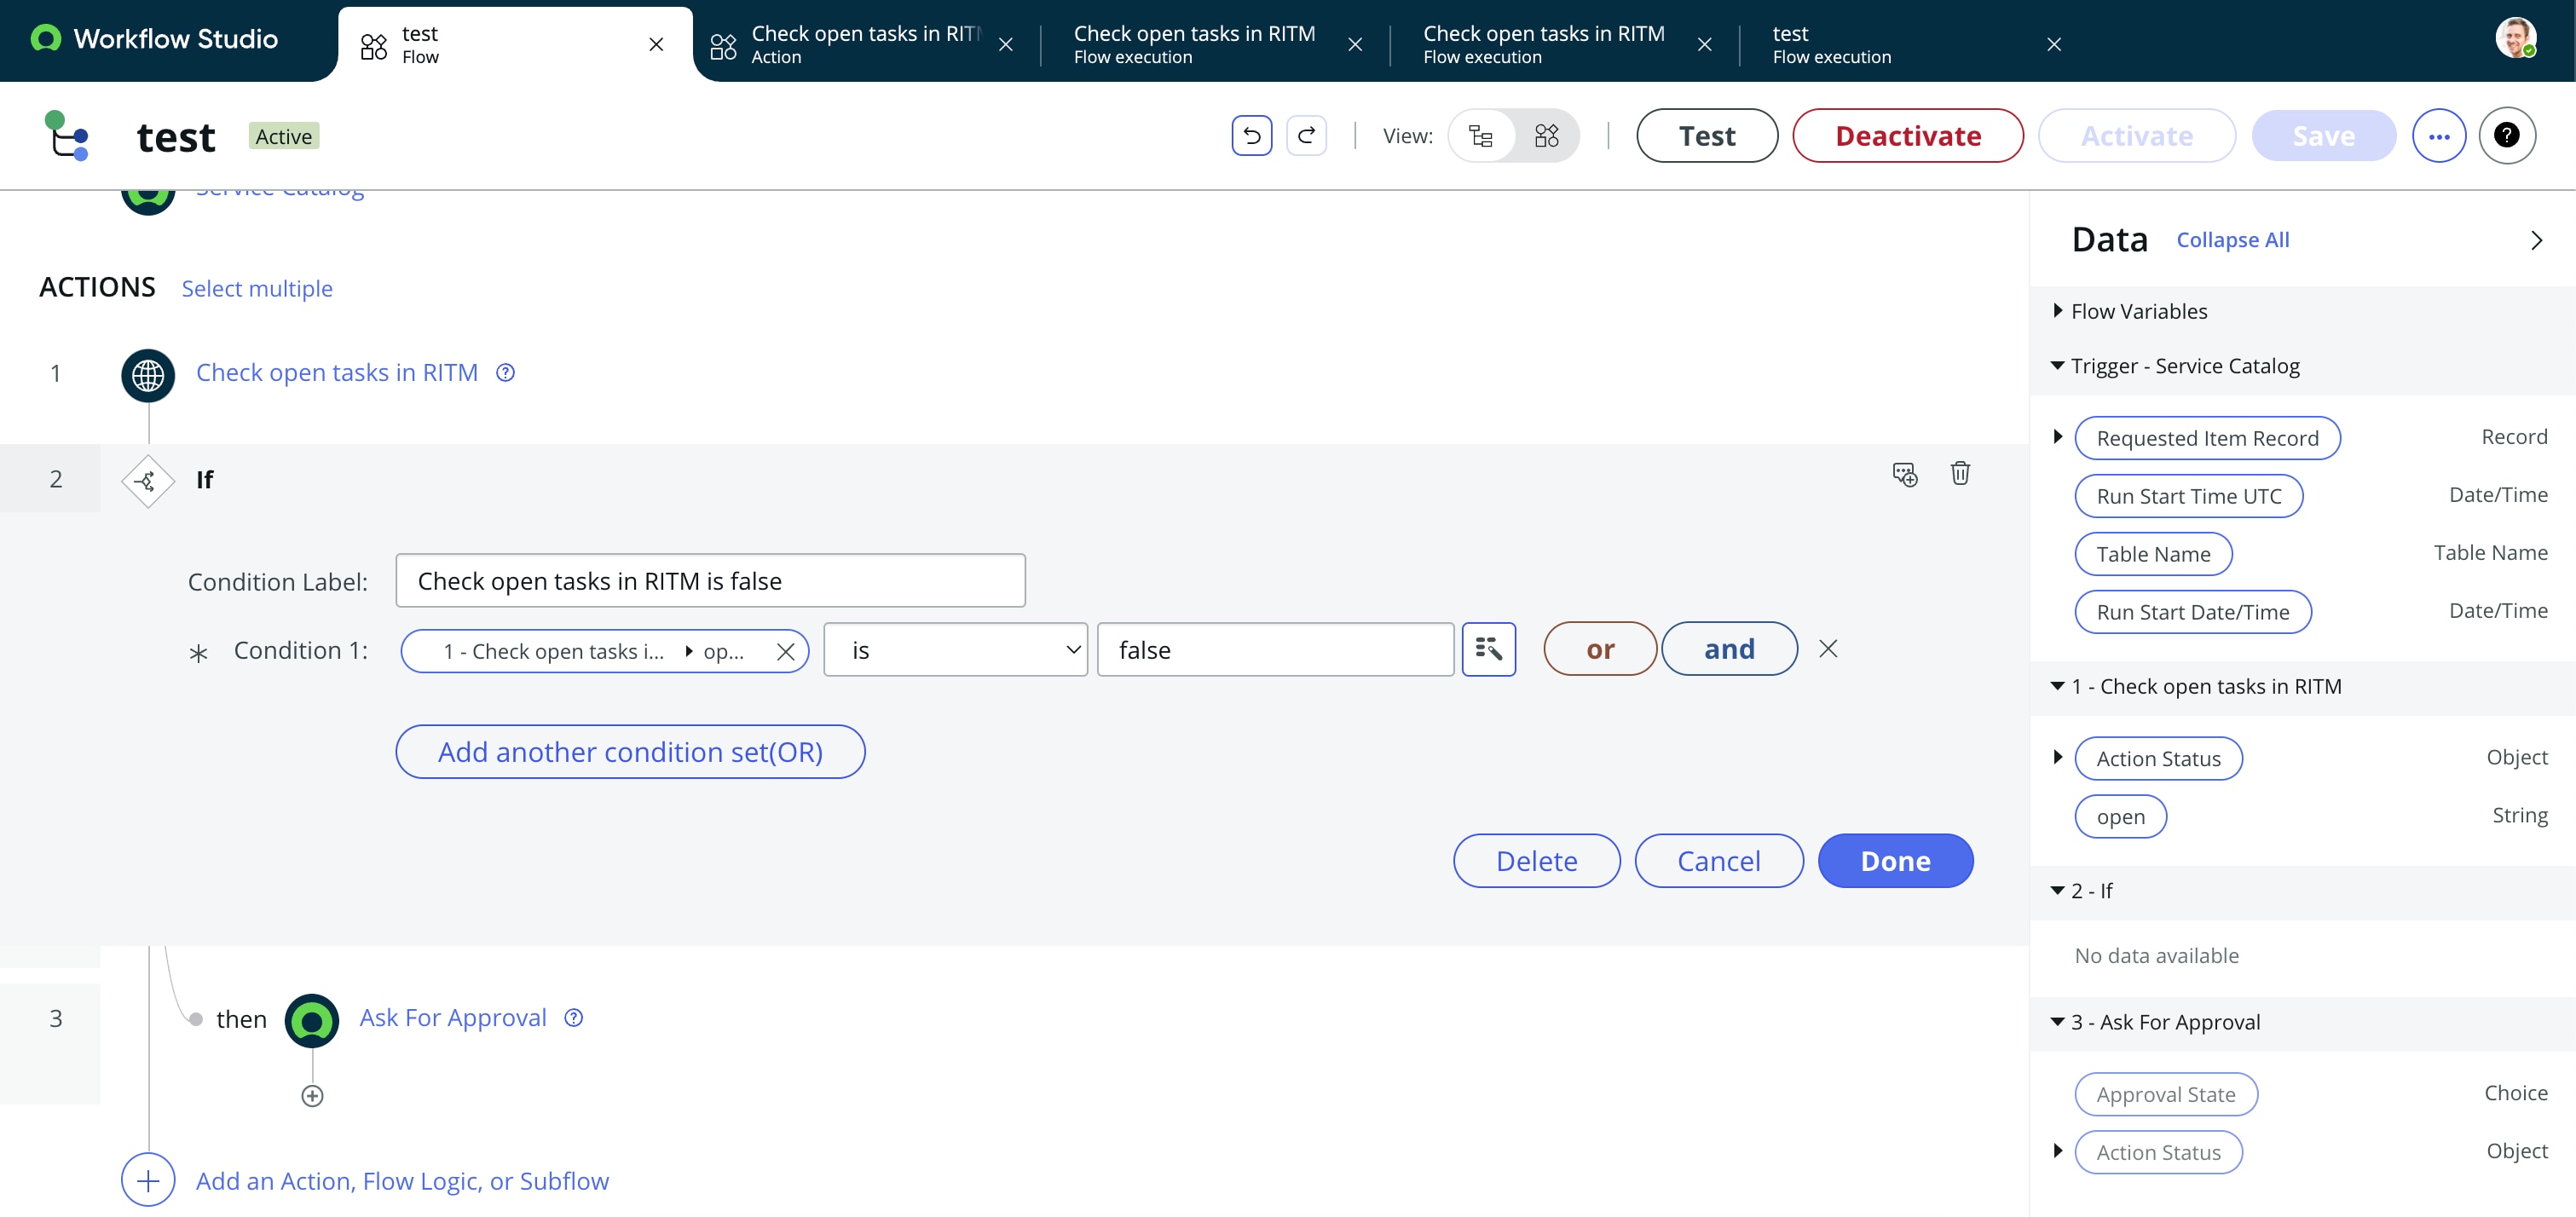Open help icon beside Ask For Approval
2576x1217 pixels.
(x=574, y=1017)
